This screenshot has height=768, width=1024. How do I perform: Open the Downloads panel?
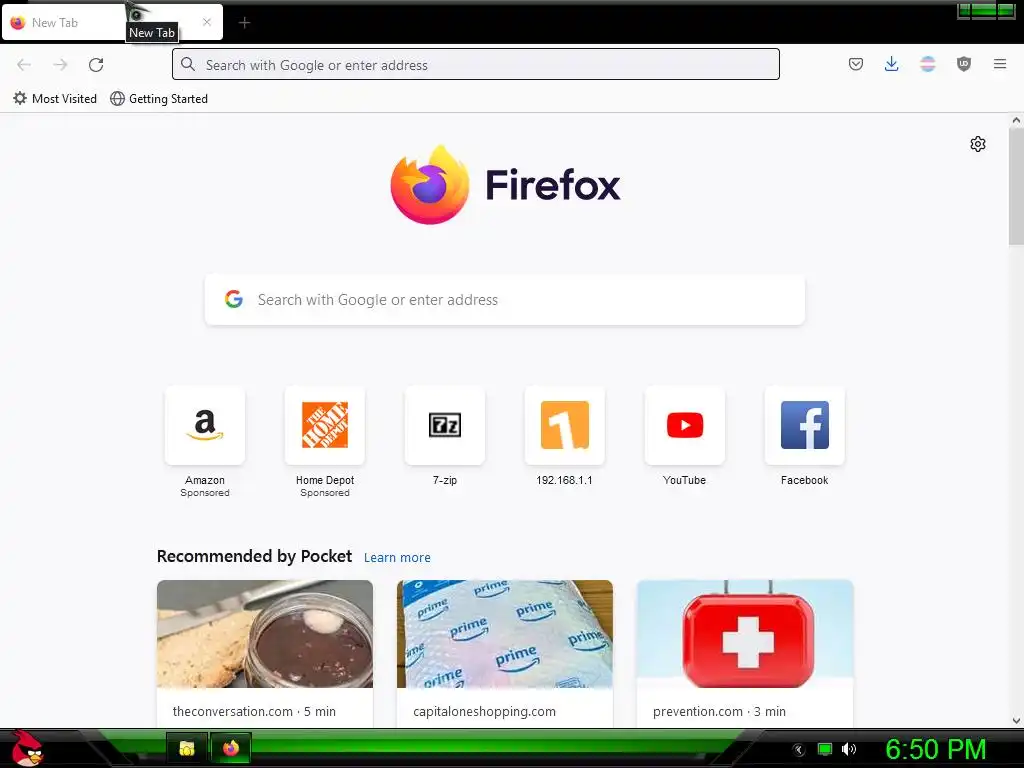click(891, 64)
